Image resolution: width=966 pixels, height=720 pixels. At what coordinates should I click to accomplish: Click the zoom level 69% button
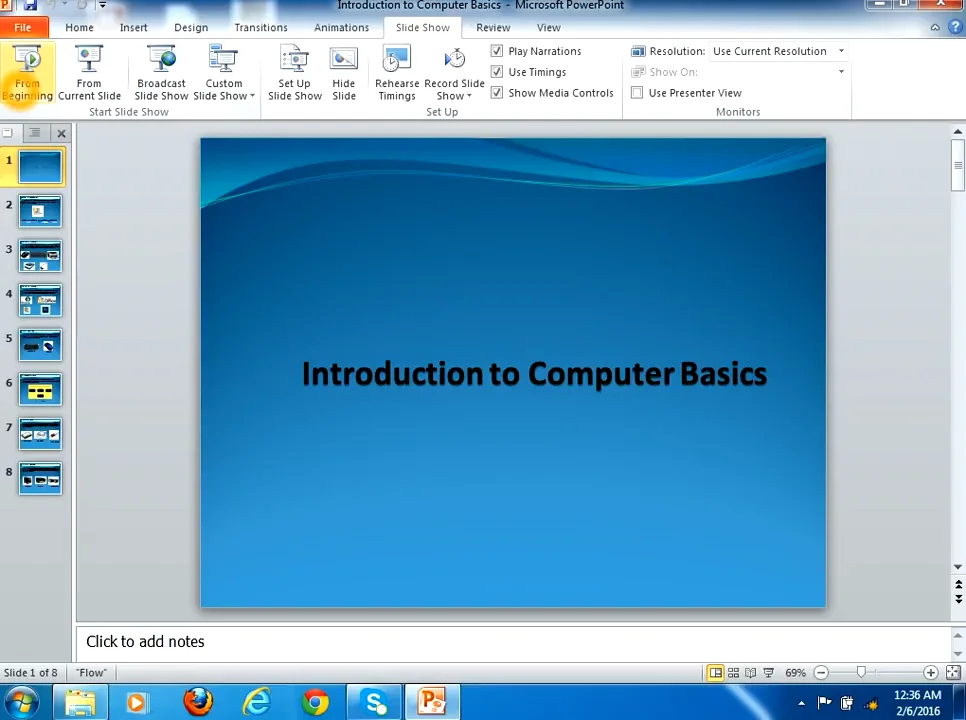(795, 673)
